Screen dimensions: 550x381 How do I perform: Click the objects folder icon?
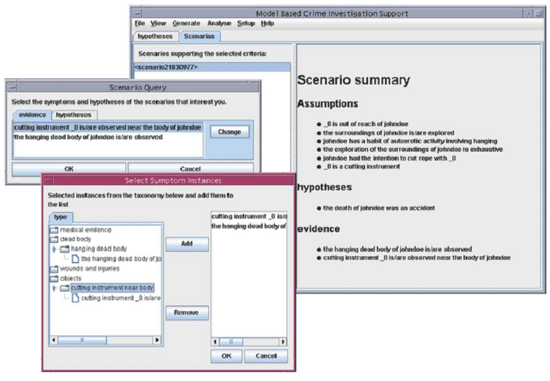[54, 279]
